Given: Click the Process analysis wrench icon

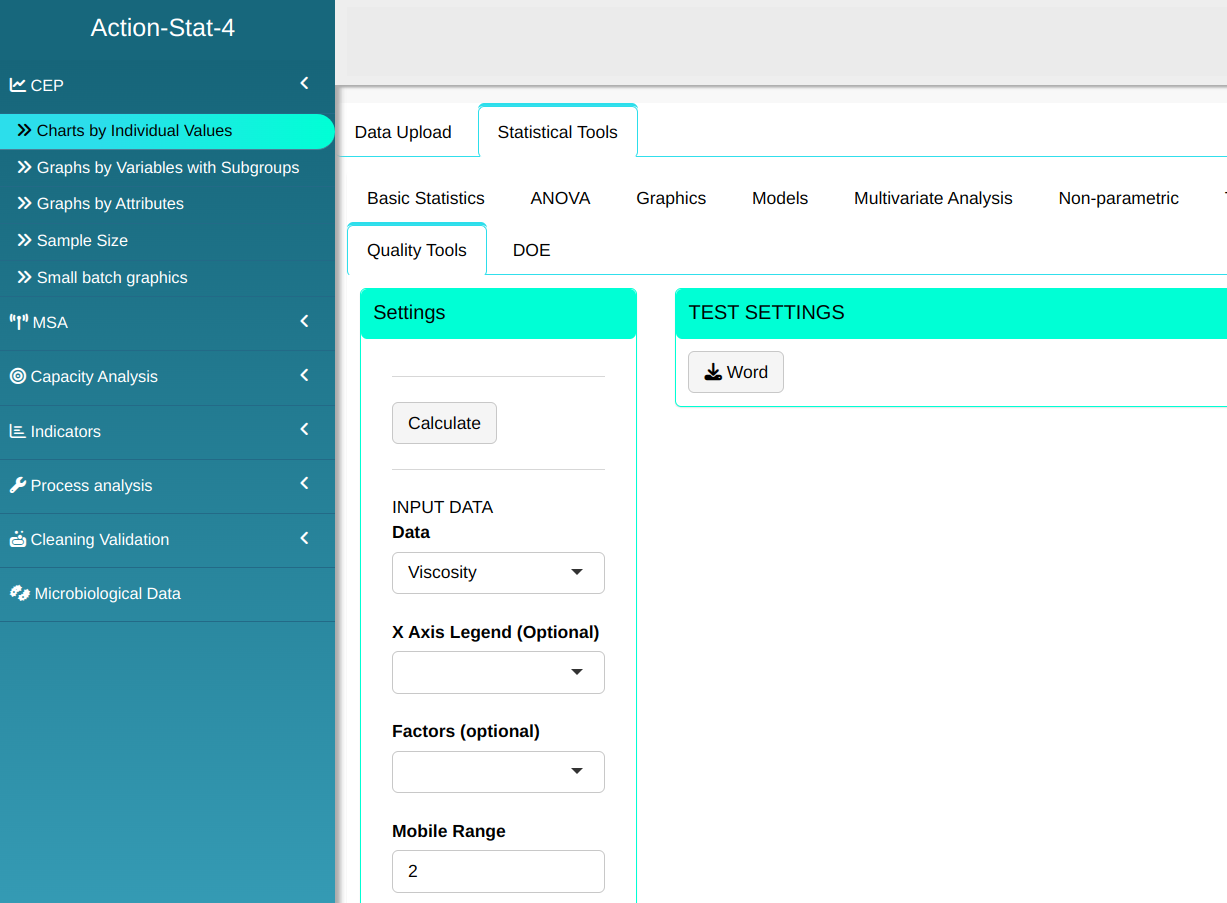Looking at the screenshot, I should pos(18,485).
